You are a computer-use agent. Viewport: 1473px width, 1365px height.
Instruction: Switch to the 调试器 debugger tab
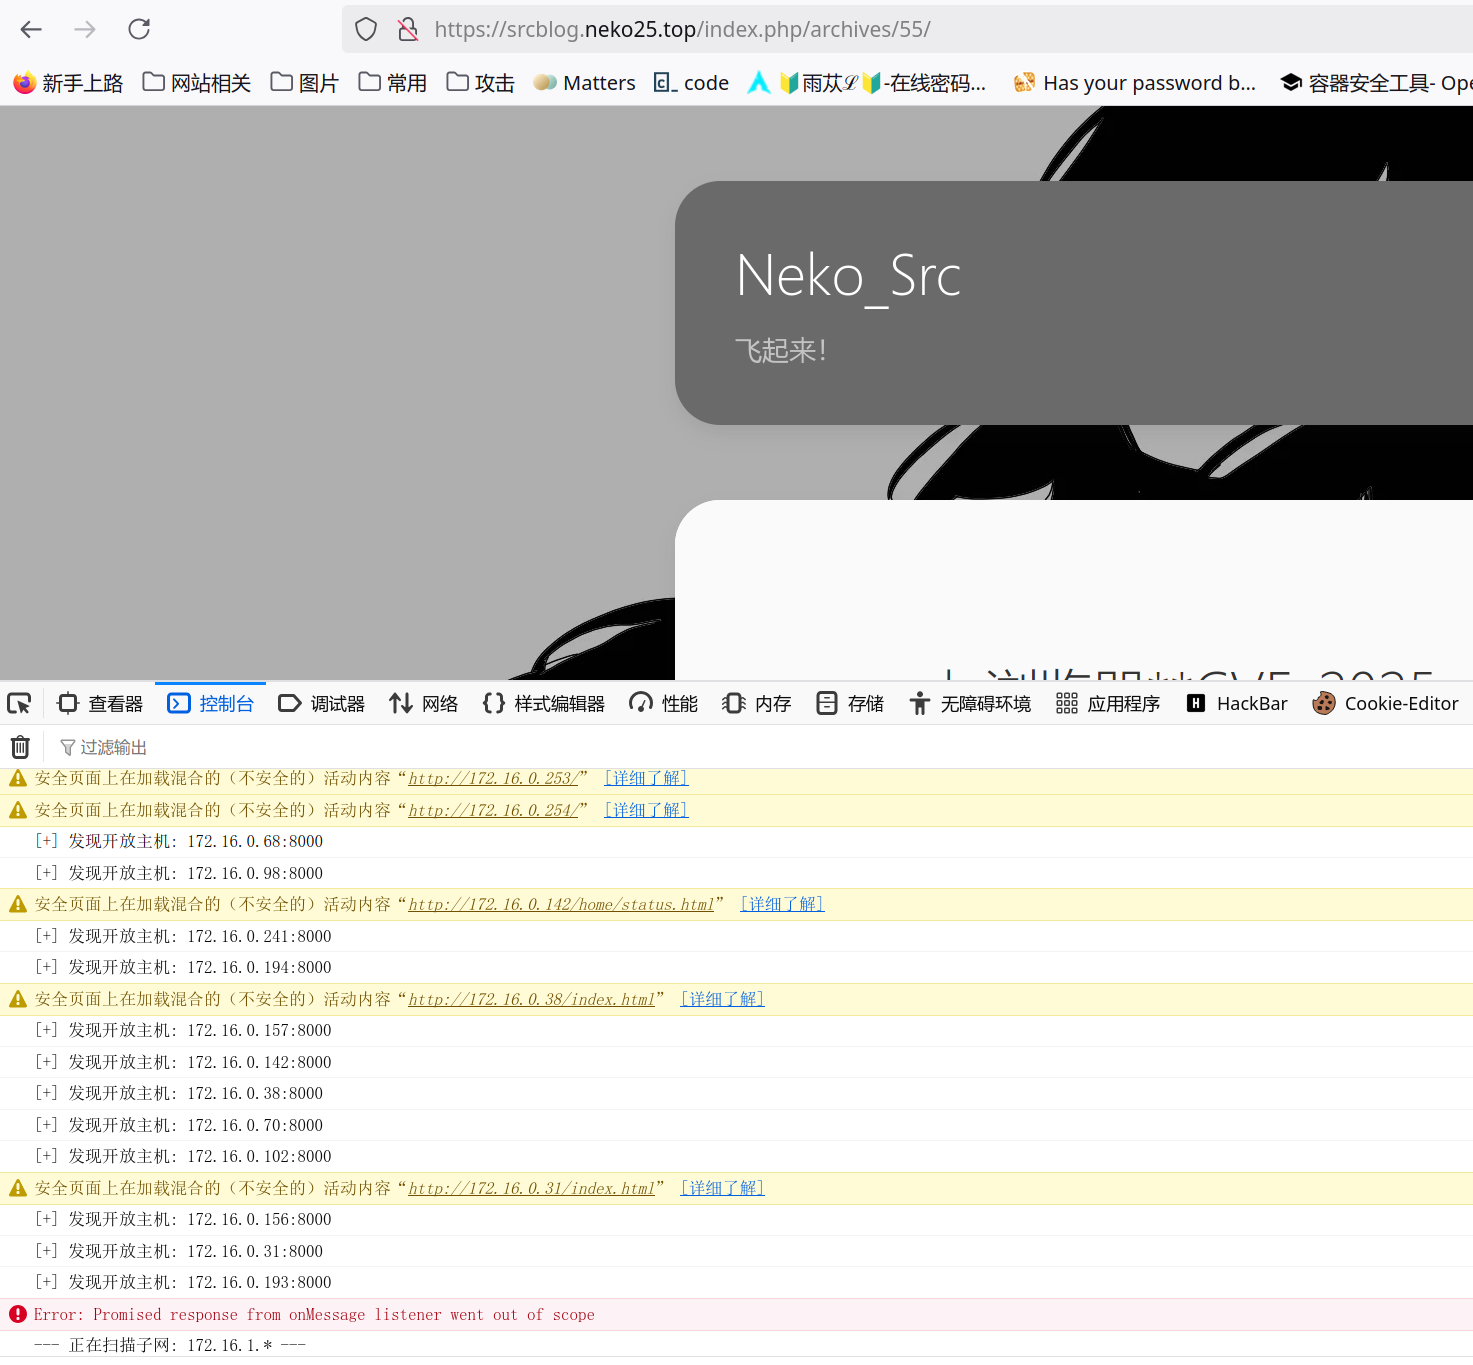[x=322, y=704]
